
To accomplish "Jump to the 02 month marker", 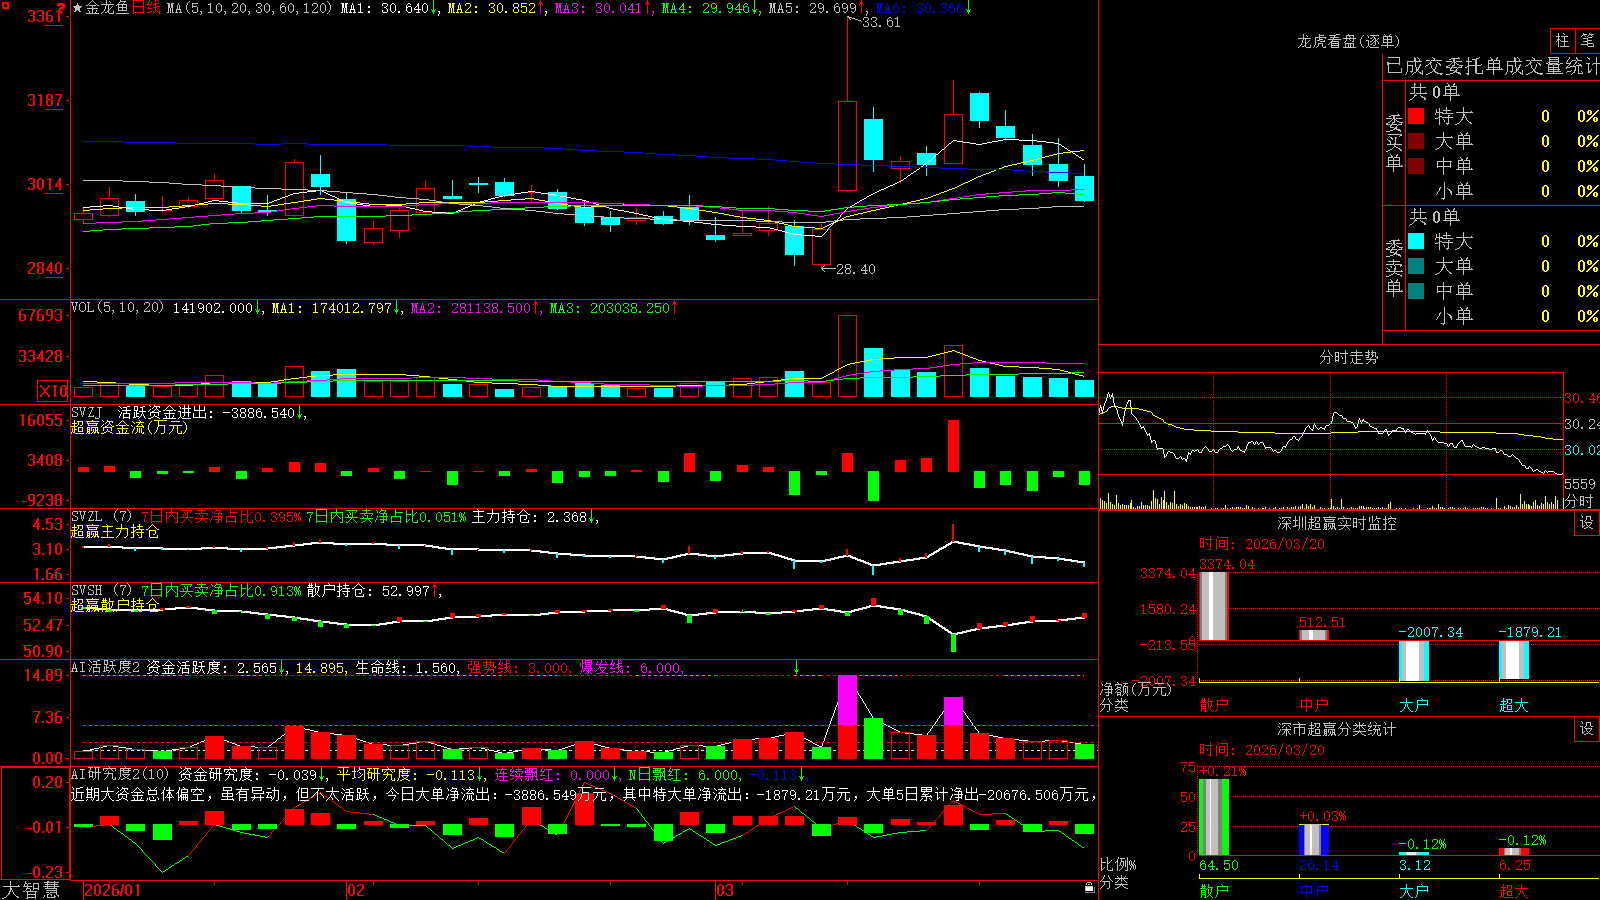I will (356, 890).
